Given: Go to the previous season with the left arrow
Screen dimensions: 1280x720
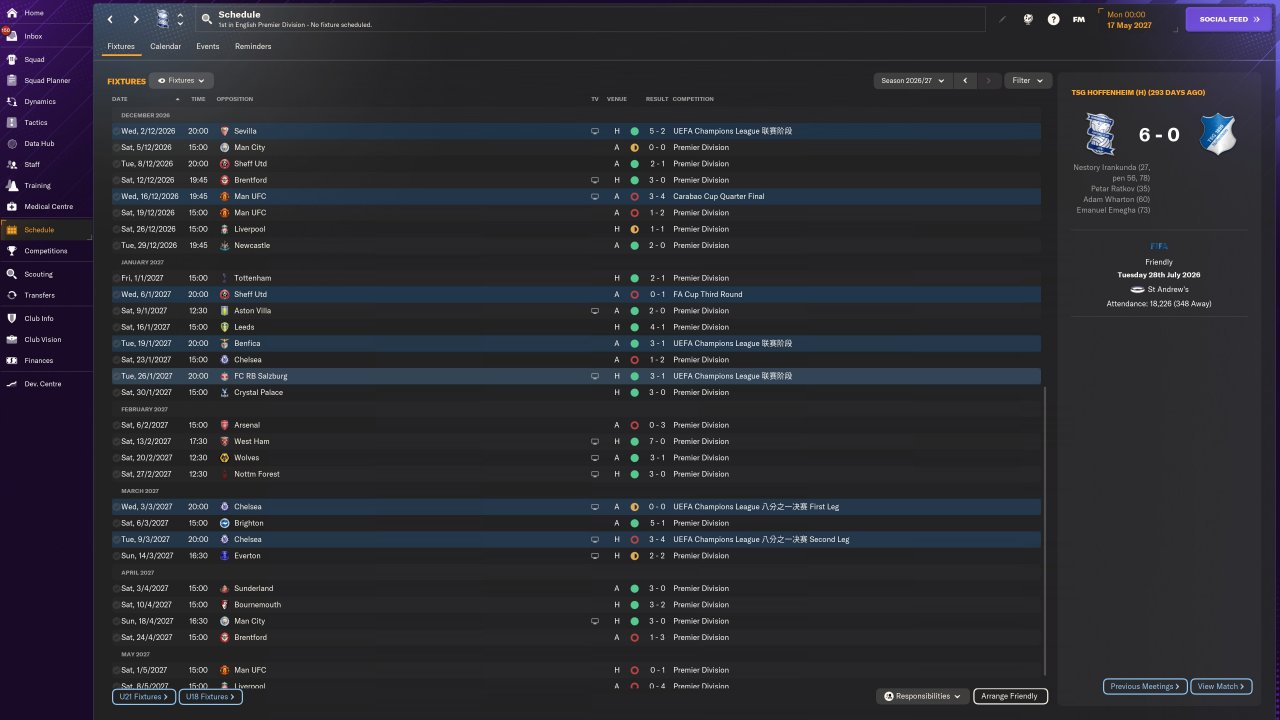Looking at the screenshot, I should tap(965, 80).
